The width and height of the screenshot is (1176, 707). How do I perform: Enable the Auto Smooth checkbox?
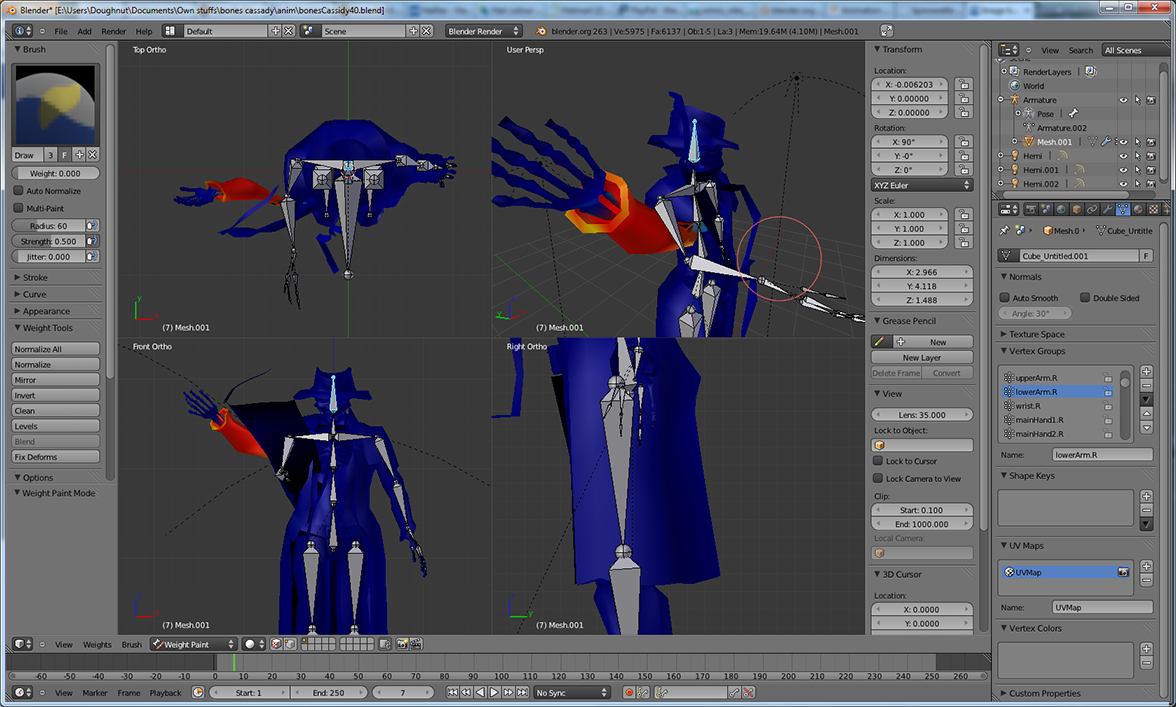[1005, 298]
